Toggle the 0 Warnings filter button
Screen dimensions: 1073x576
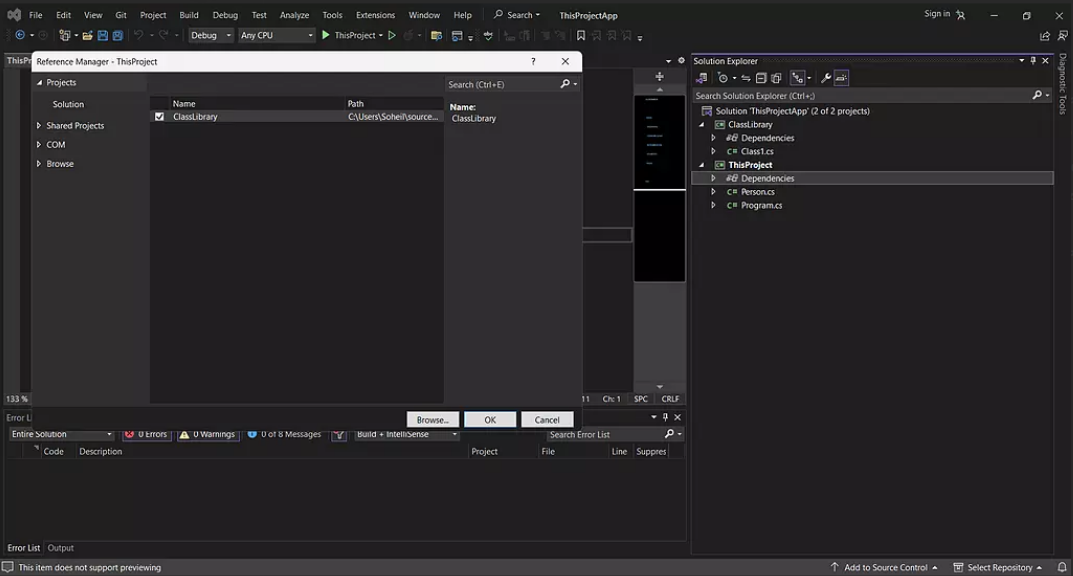tap(208, 435)
